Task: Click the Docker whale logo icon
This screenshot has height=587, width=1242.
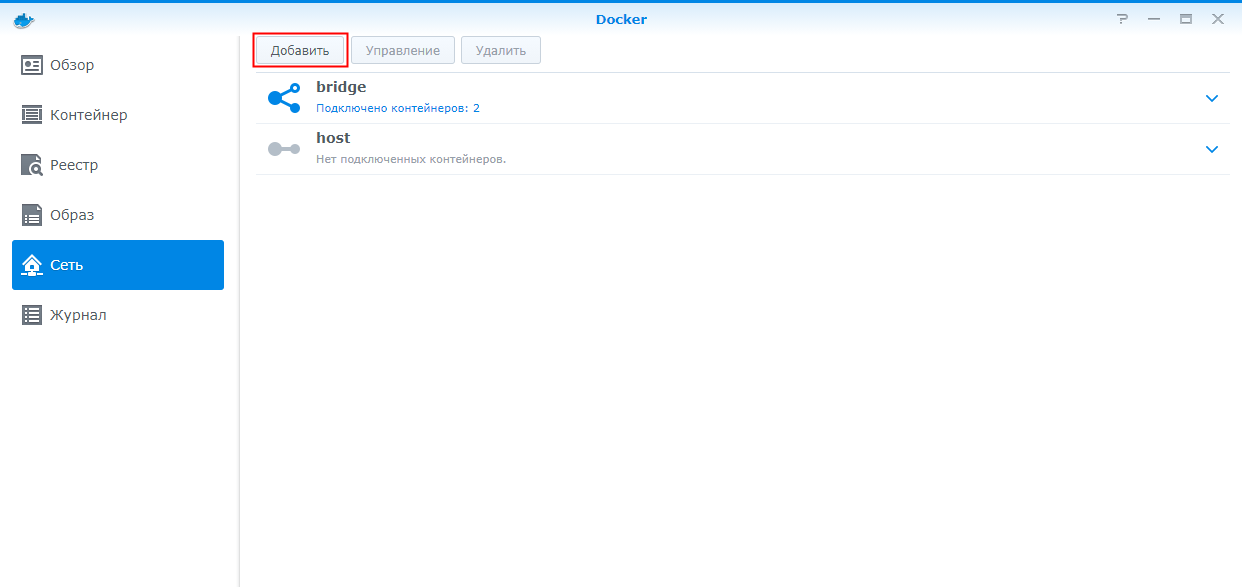Action: click(x=24, y=19)
